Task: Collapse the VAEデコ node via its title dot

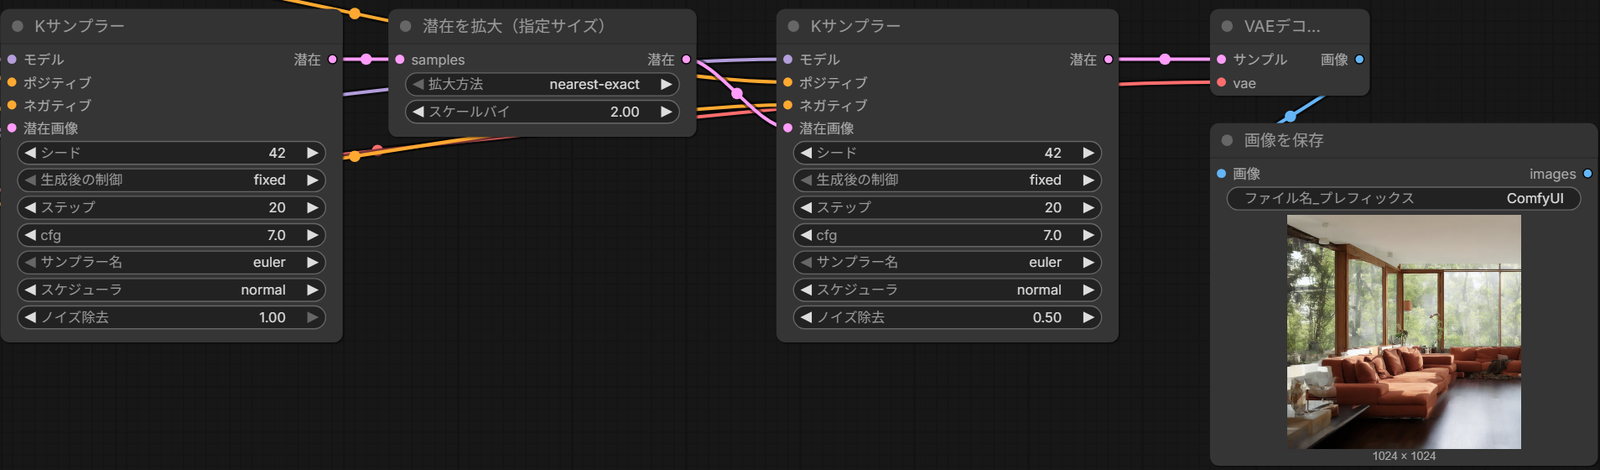Action: click(1227, 26)
